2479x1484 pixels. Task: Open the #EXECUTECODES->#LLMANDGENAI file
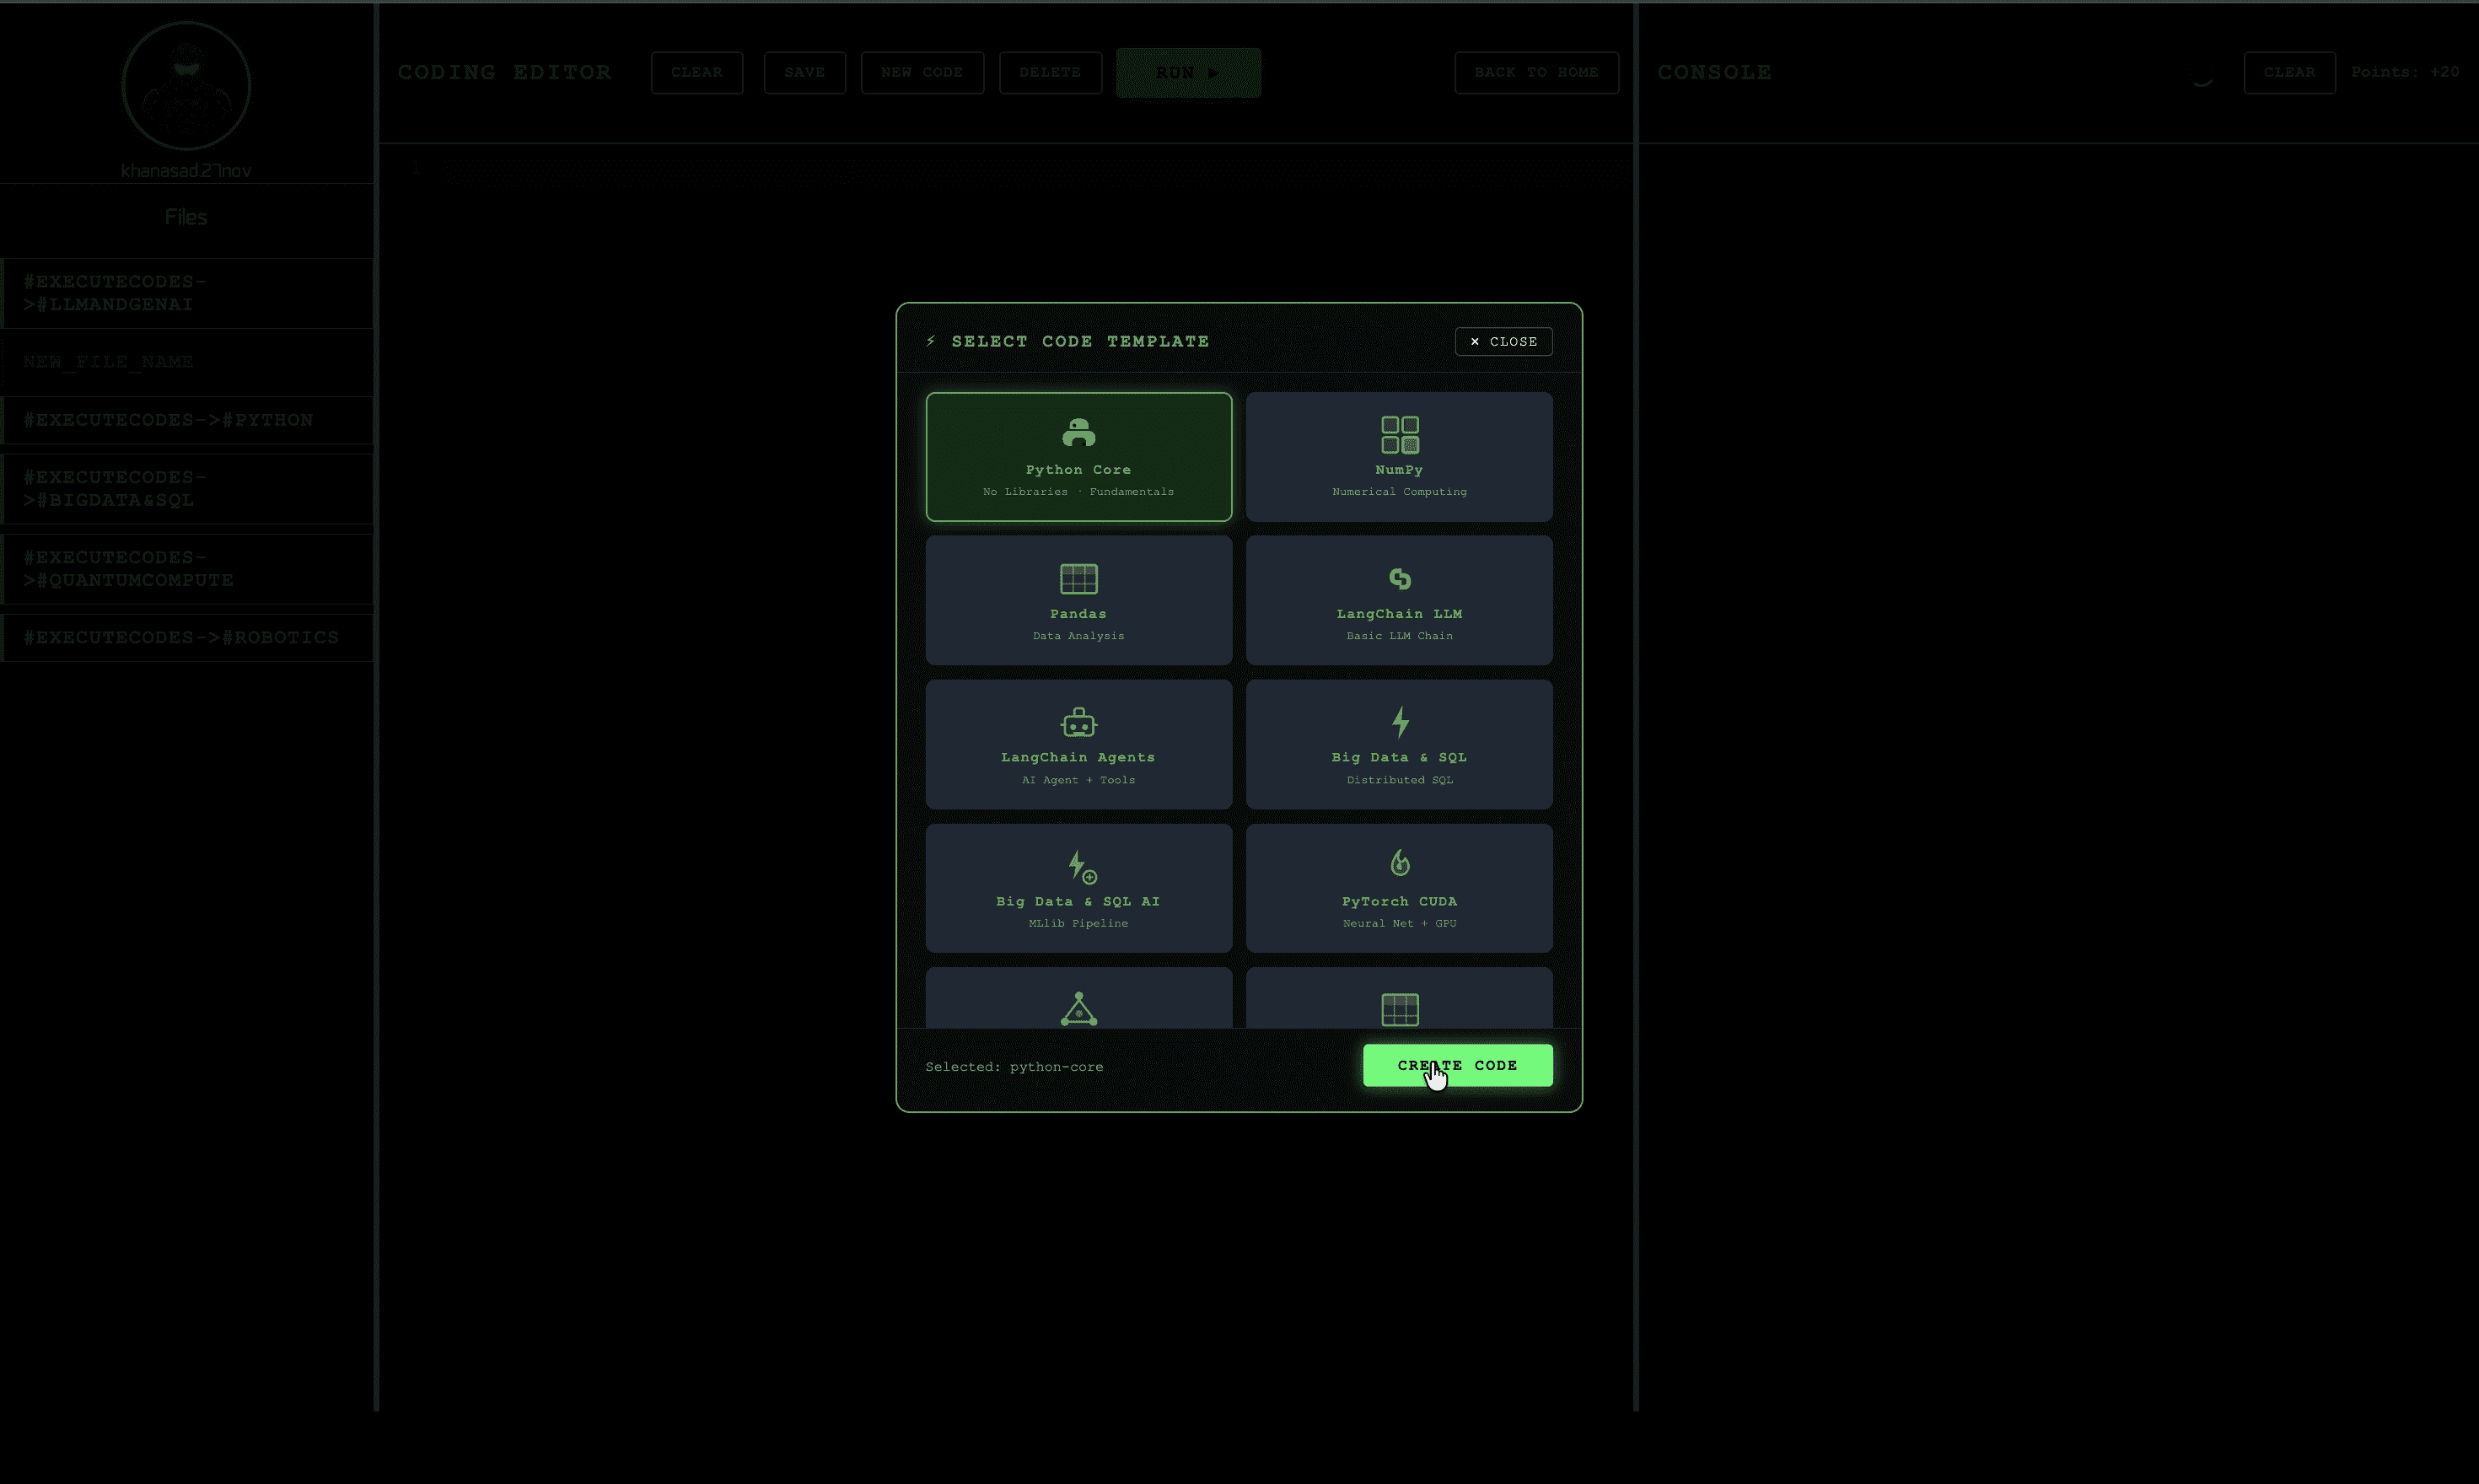point(188,293)
